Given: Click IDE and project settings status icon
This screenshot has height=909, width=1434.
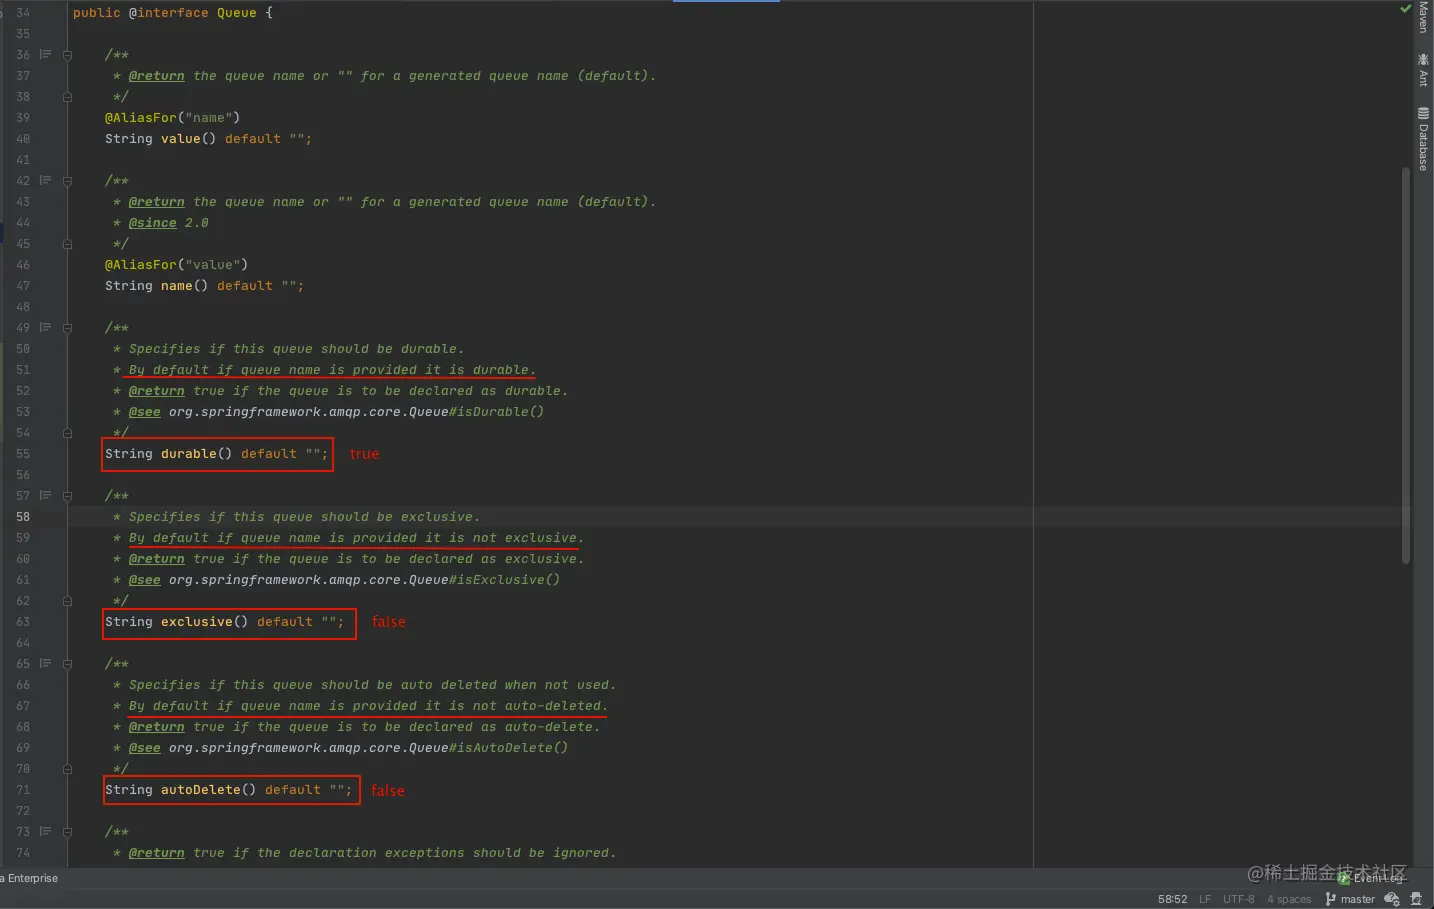Looking at the screenshot, I should coord(1392,899).
